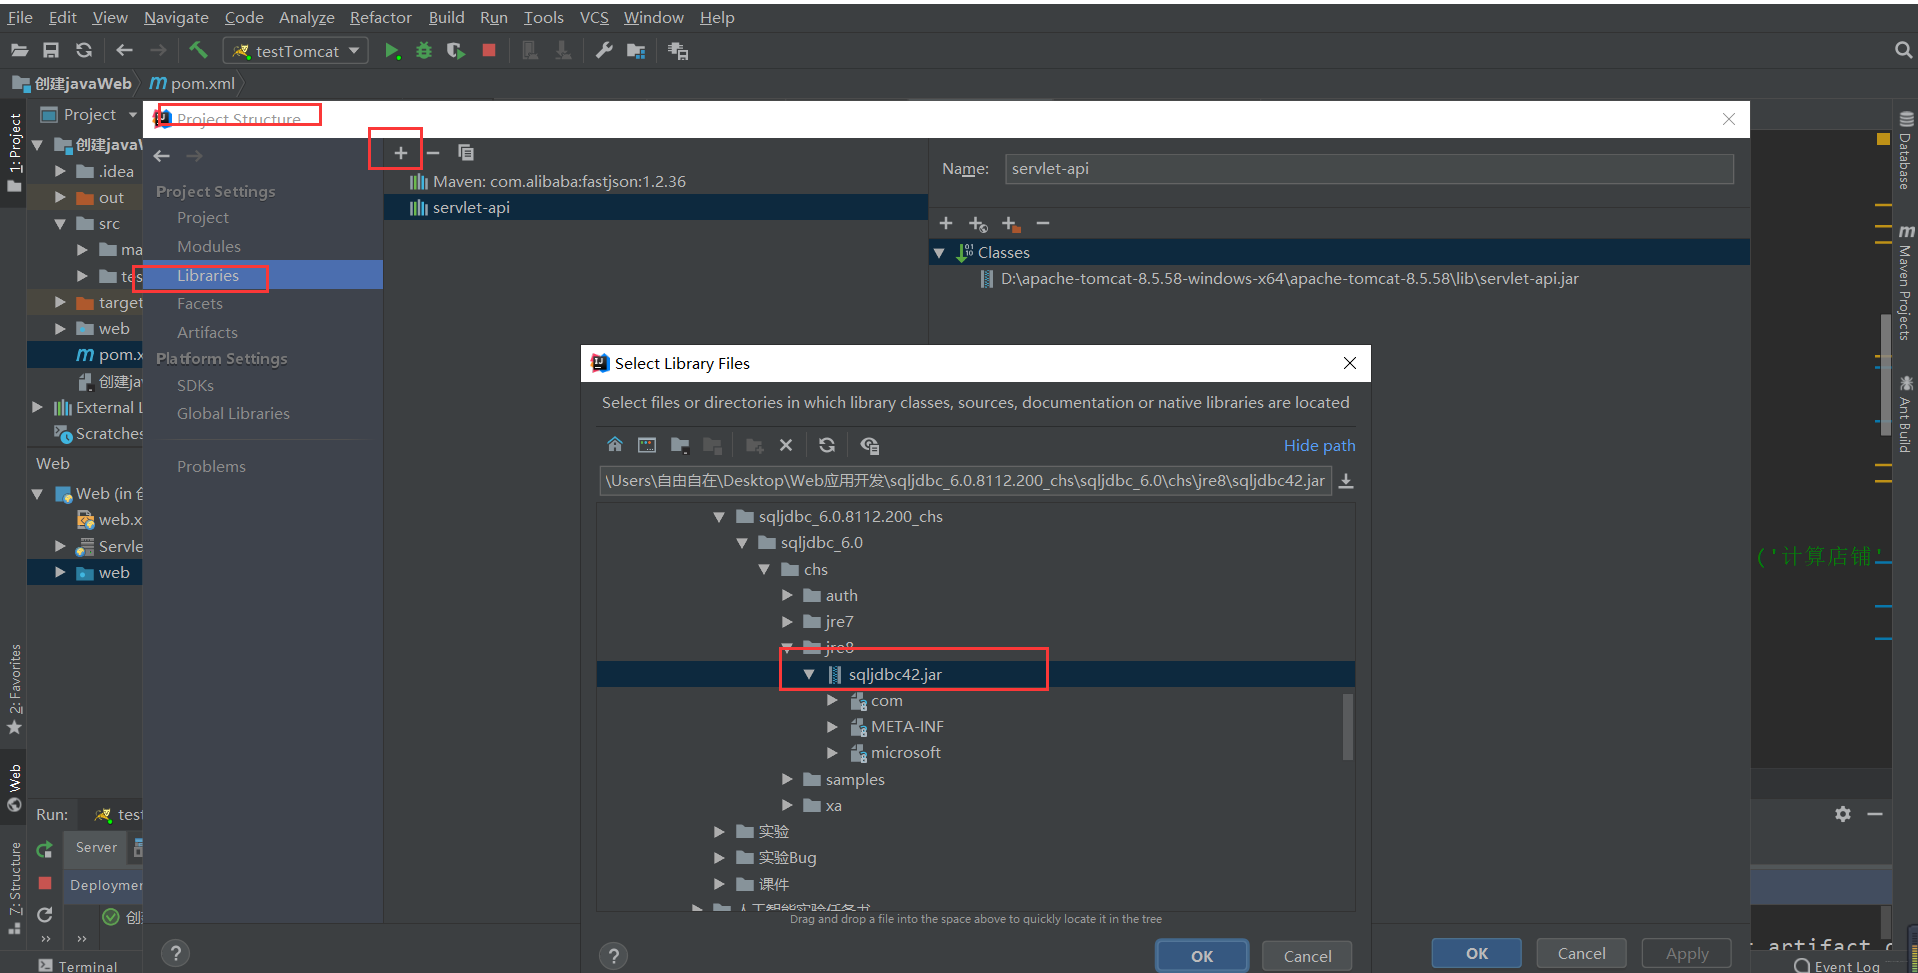
Task: Select Problems in Project Structure sidebar
Action: click(x=211, y=466)
